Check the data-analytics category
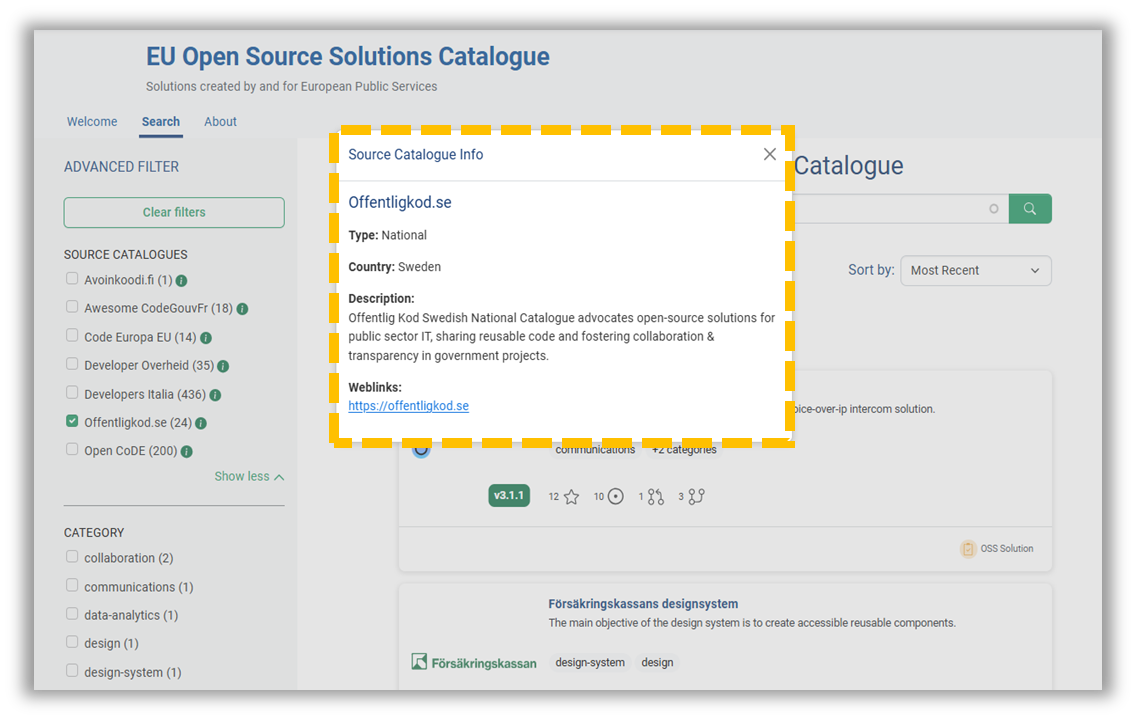This screenshot has width=1136, height=720. (x=72, y=614)
